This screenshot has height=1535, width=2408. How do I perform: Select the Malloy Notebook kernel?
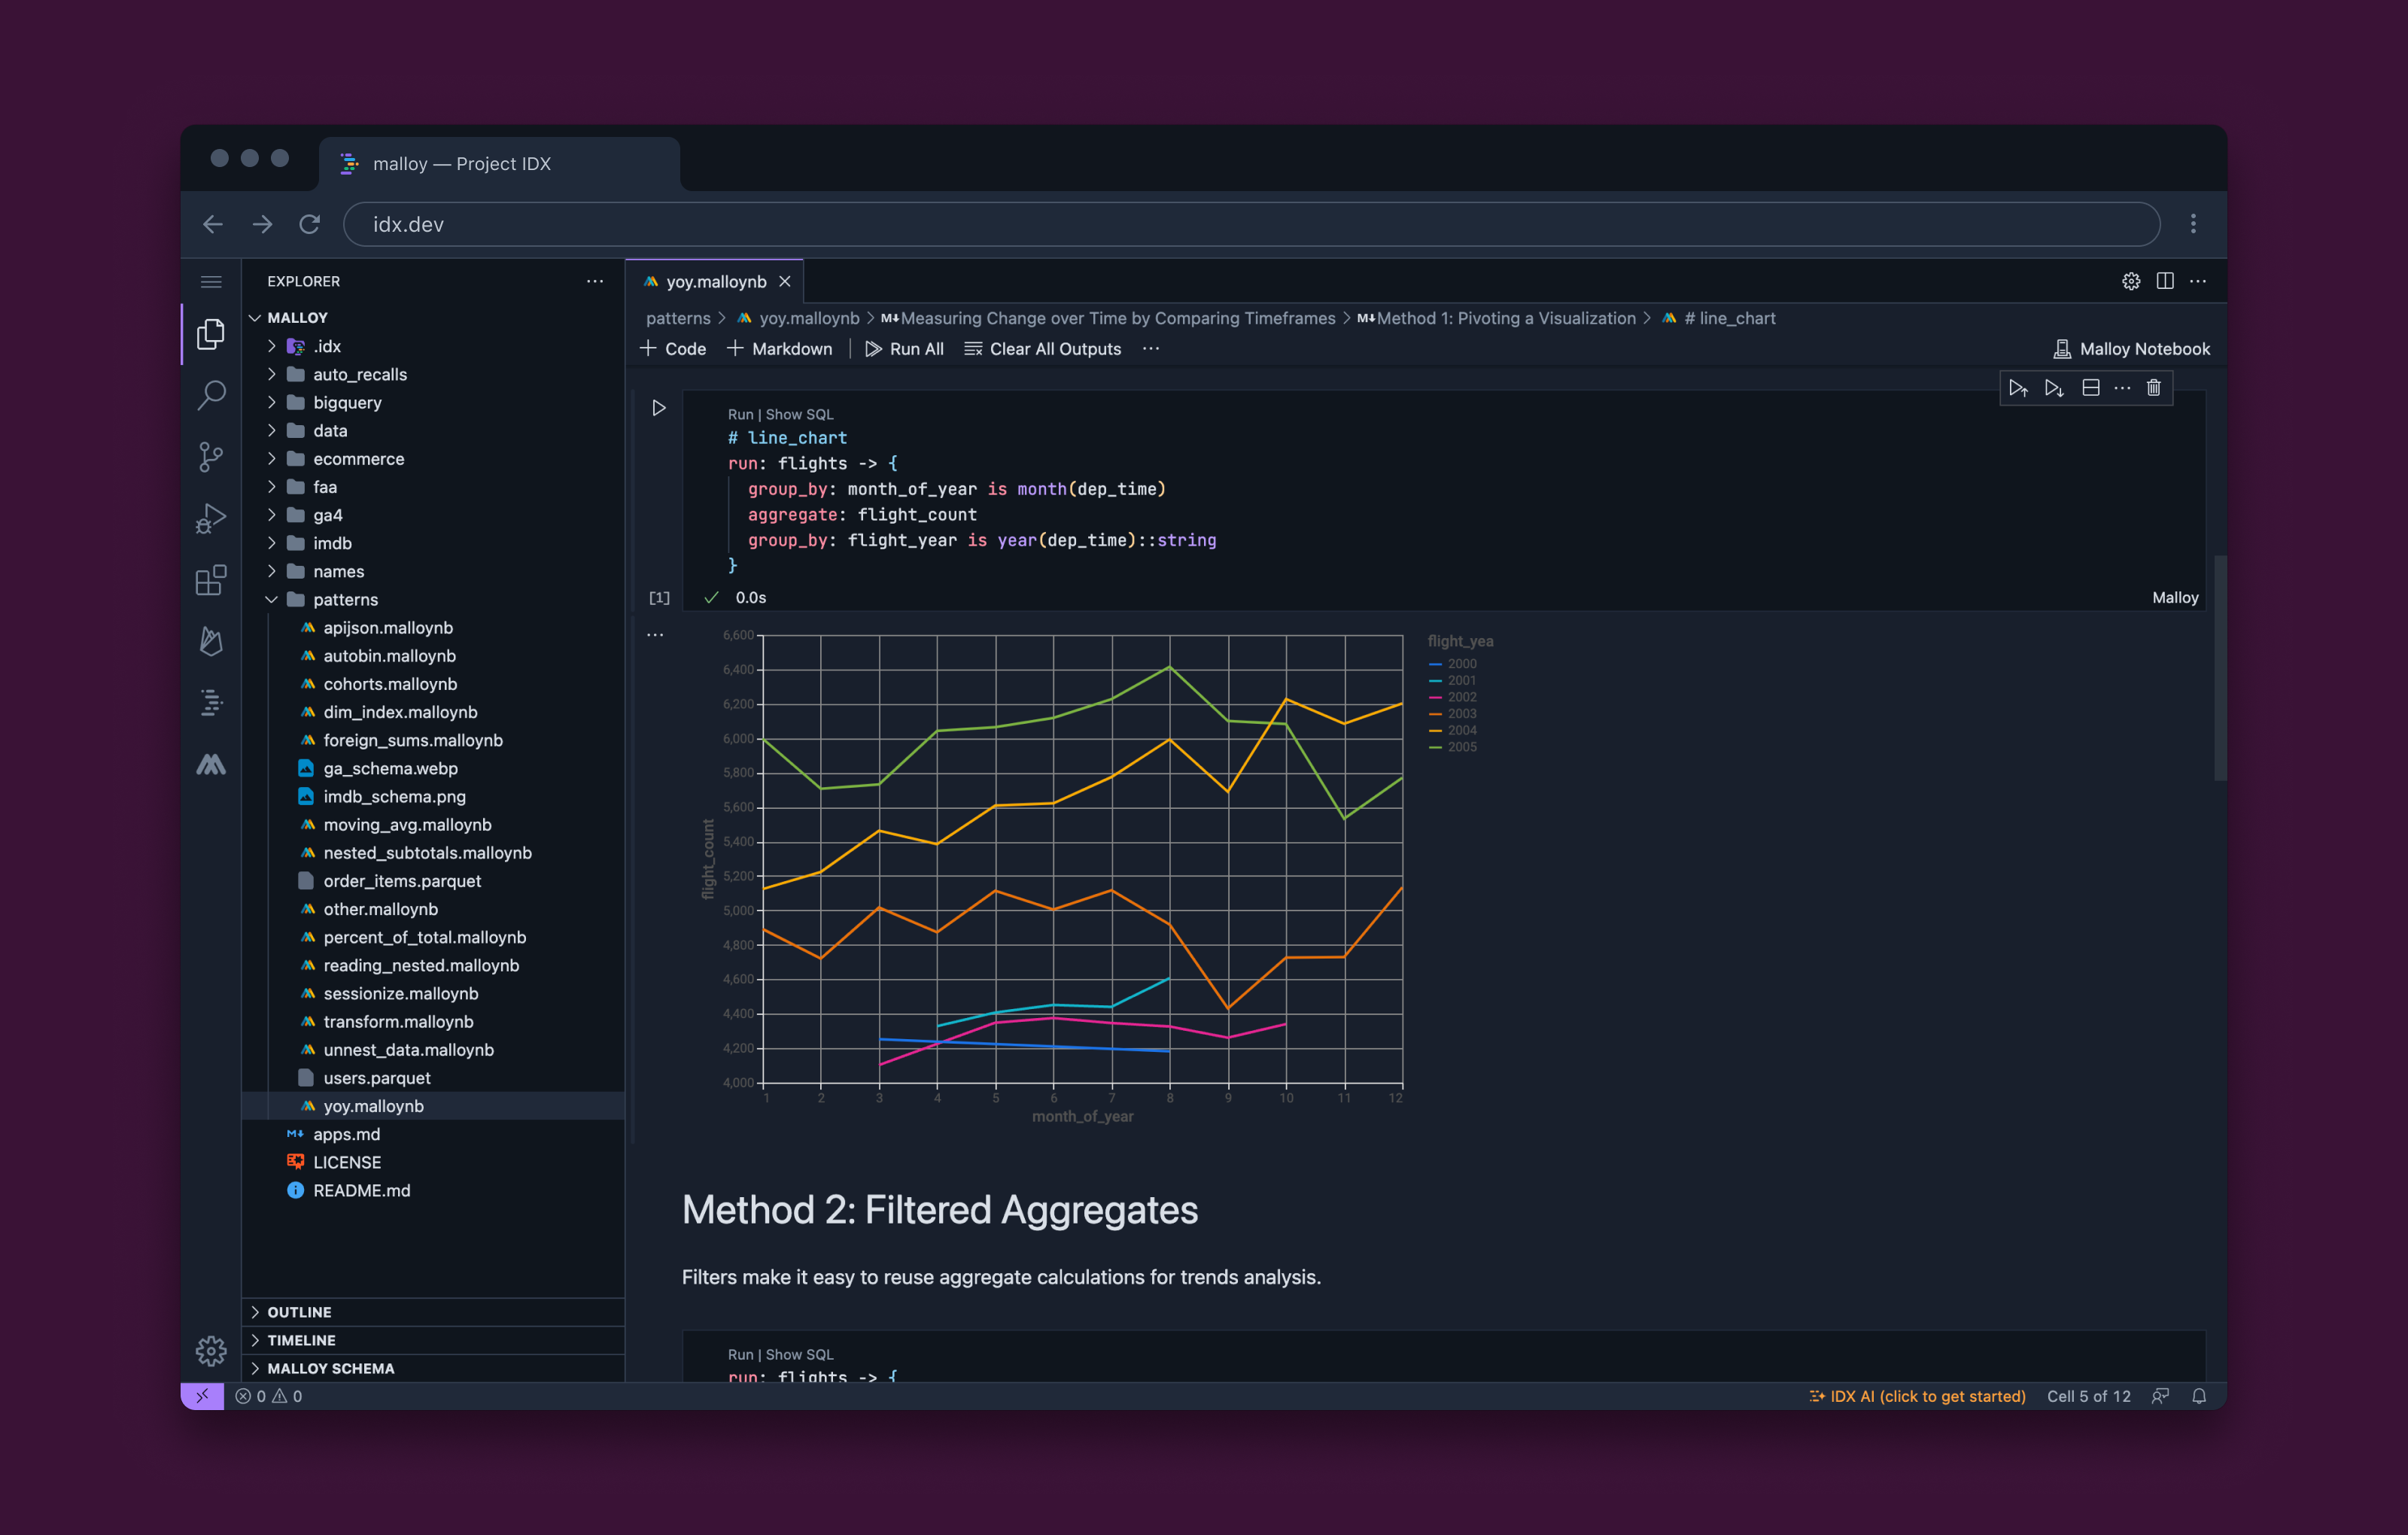2131,348
